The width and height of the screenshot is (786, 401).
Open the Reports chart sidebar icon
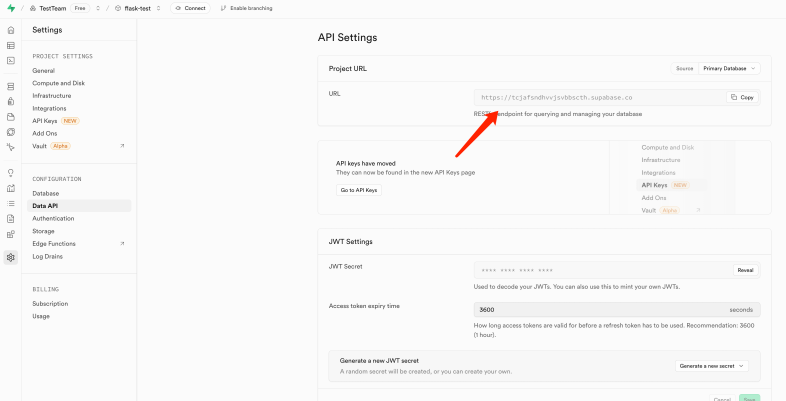pyautogui.click(x=11, y=187)
